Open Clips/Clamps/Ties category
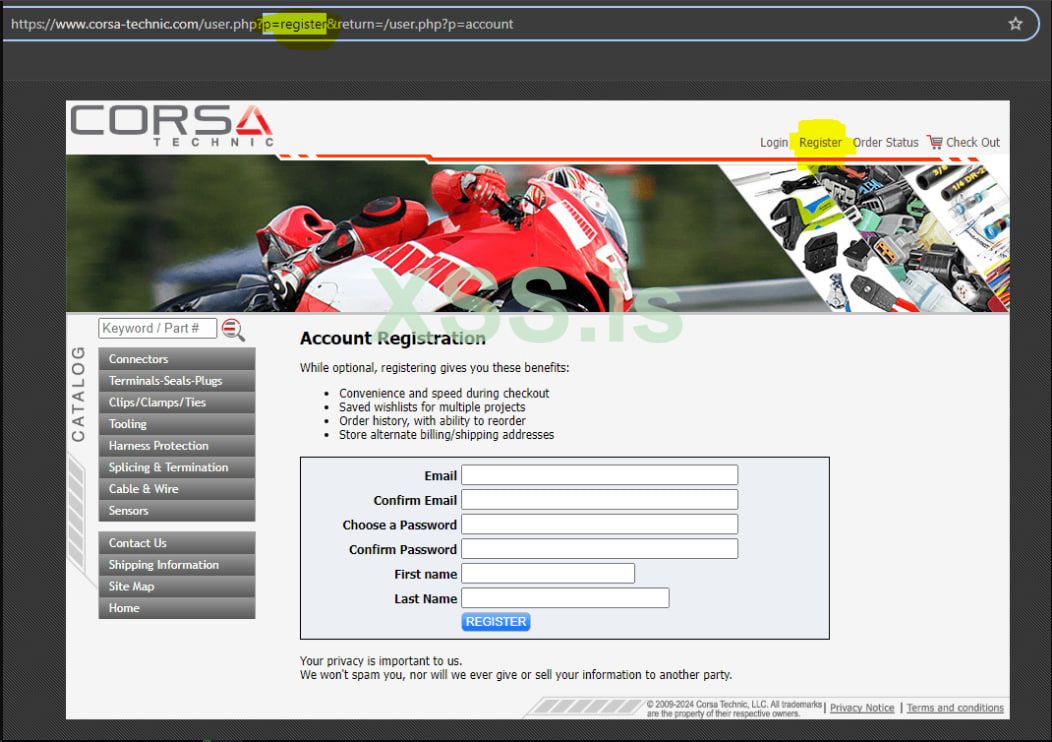Viewport: 1052px width, 742px height. pos(176,402)
